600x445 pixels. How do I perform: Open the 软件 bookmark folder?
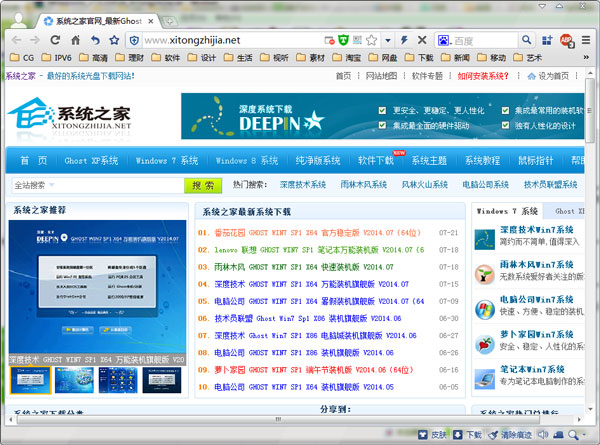[166, 58]
